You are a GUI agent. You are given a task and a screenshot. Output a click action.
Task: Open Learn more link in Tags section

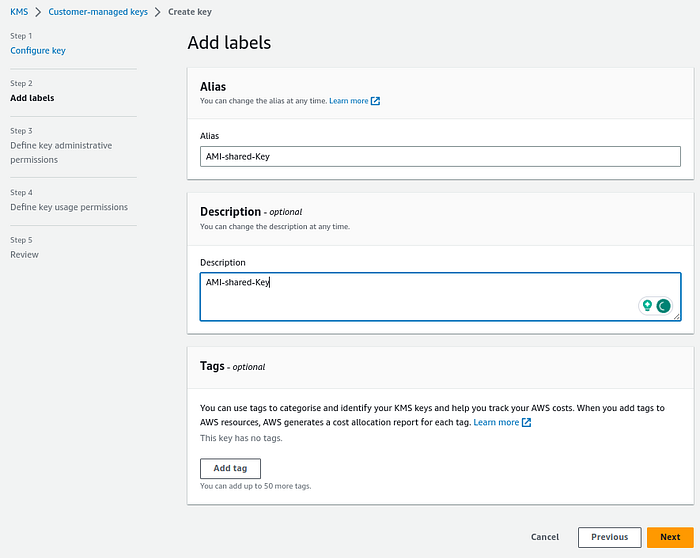(496, 423)
